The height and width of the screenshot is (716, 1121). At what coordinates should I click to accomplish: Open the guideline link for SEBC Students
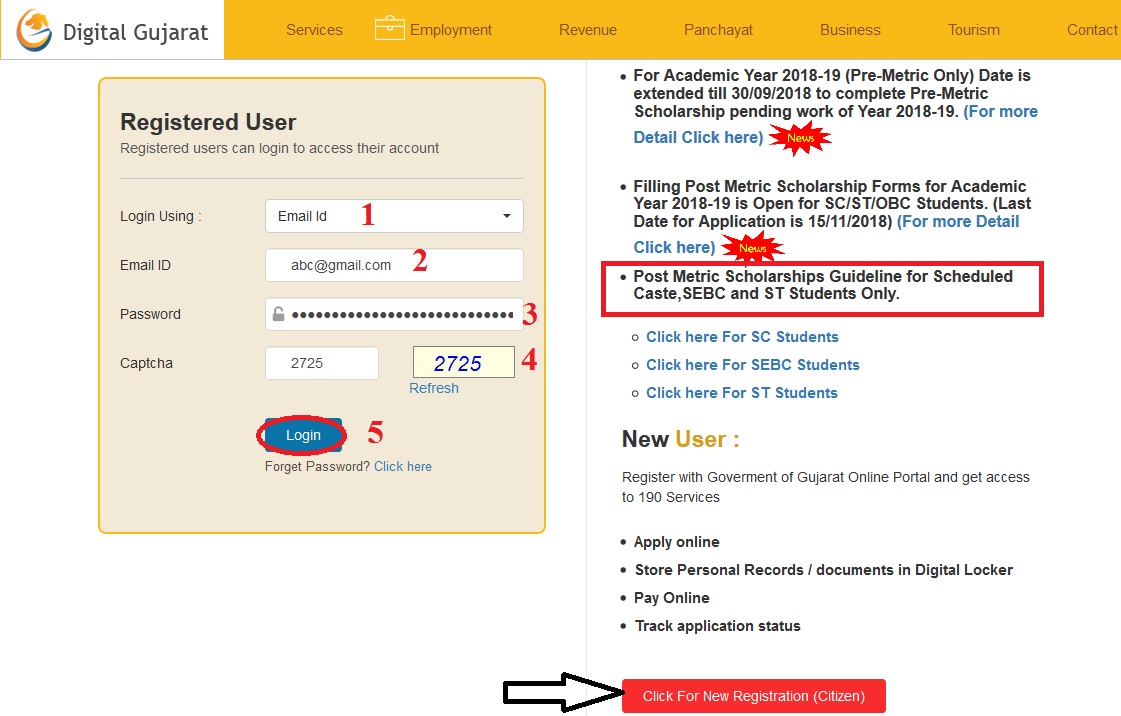click(x=752, y=365)
